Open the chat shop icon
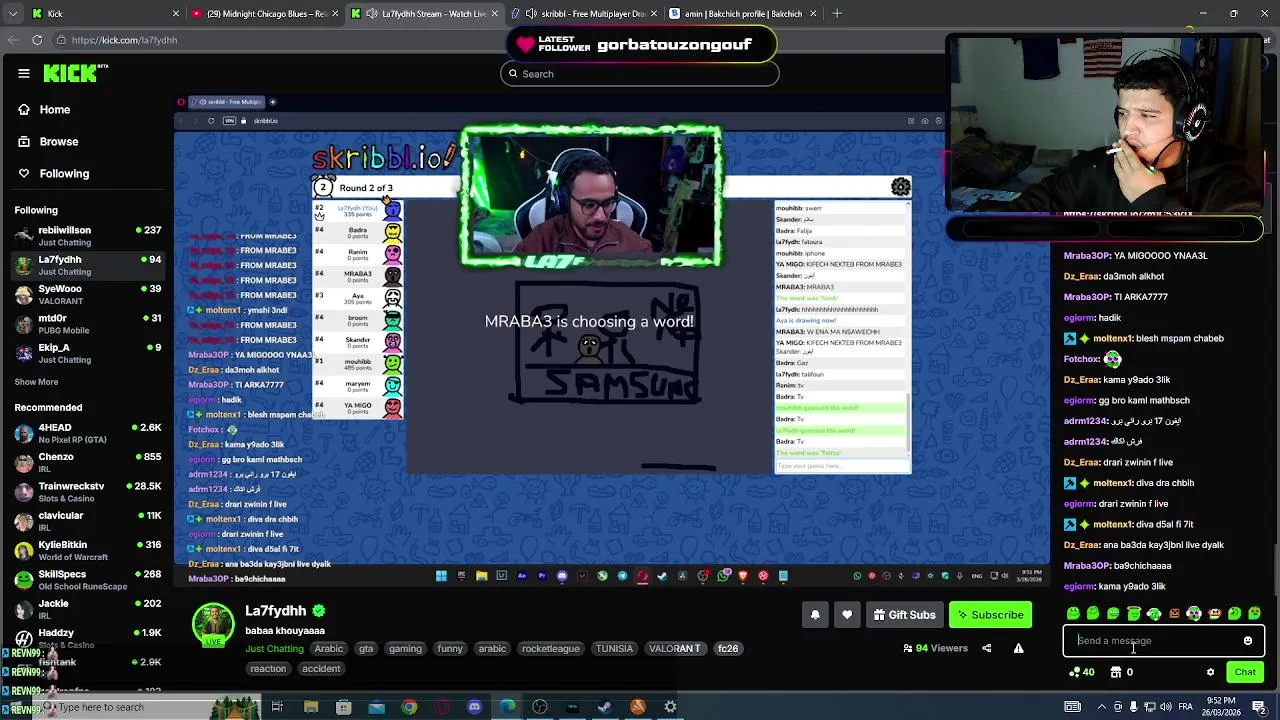Viewport: 1280px width, 720px height. point(1116,672)
